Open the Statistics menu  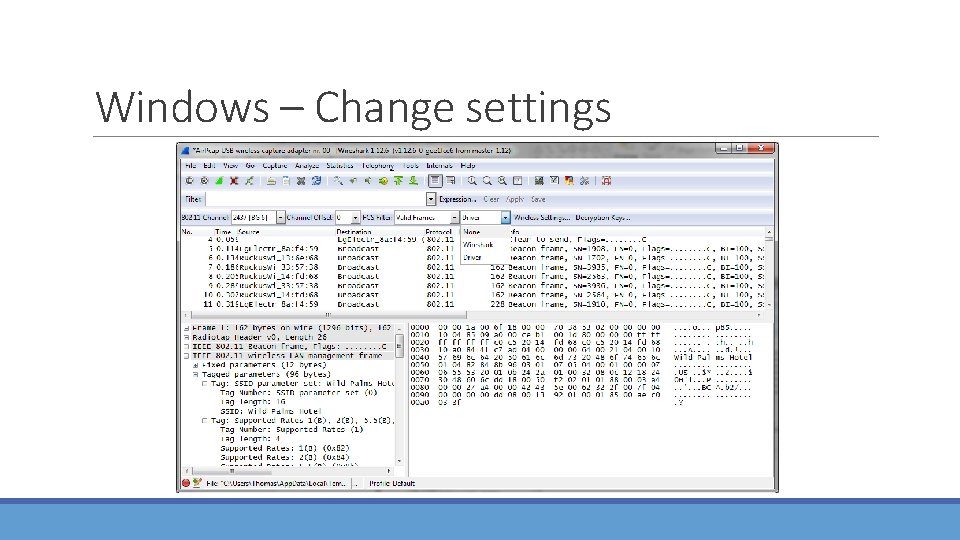(x=340, y=165)
